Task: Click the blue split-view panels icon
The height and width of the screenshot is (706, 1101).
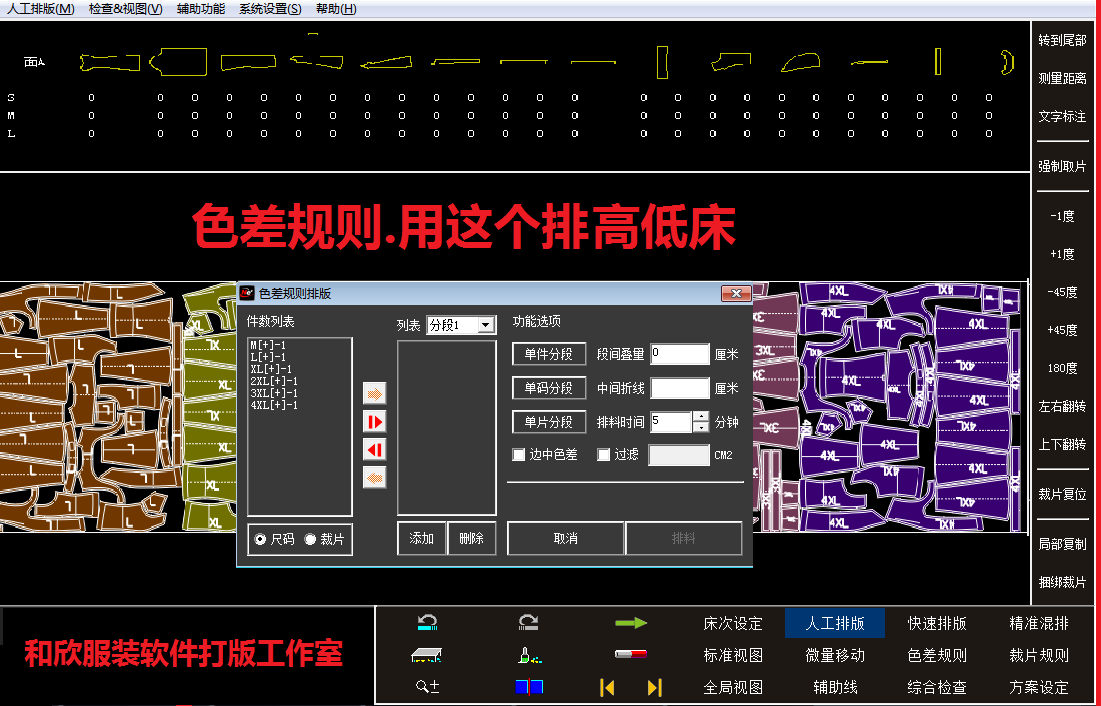Action: [x=529, y=688]
